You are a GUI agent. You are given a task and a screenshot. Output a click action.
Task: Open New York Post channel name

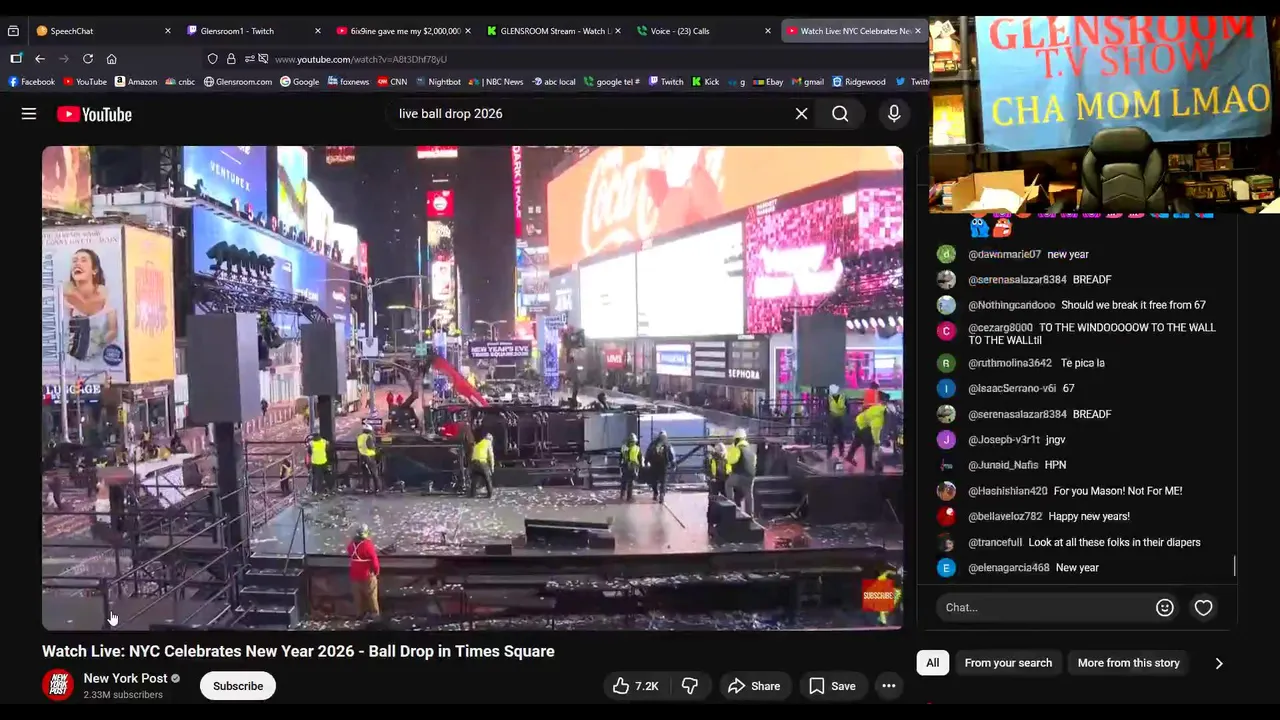(x=125, y=678)
